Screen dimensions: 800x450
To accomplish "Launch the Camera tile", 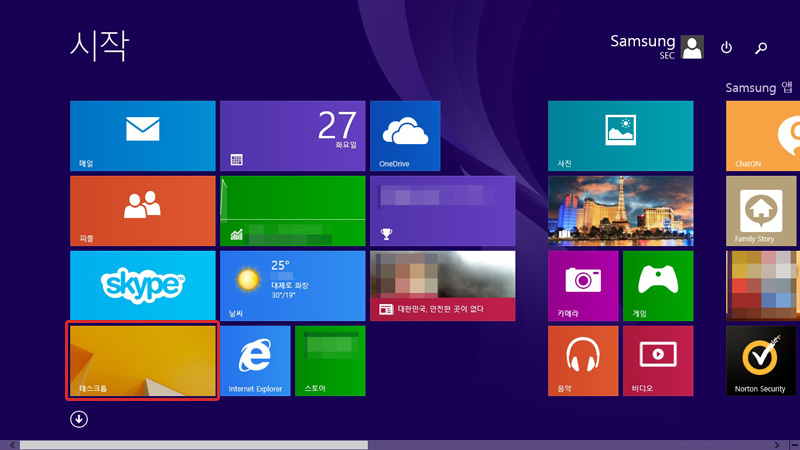I will click(583, 286).
